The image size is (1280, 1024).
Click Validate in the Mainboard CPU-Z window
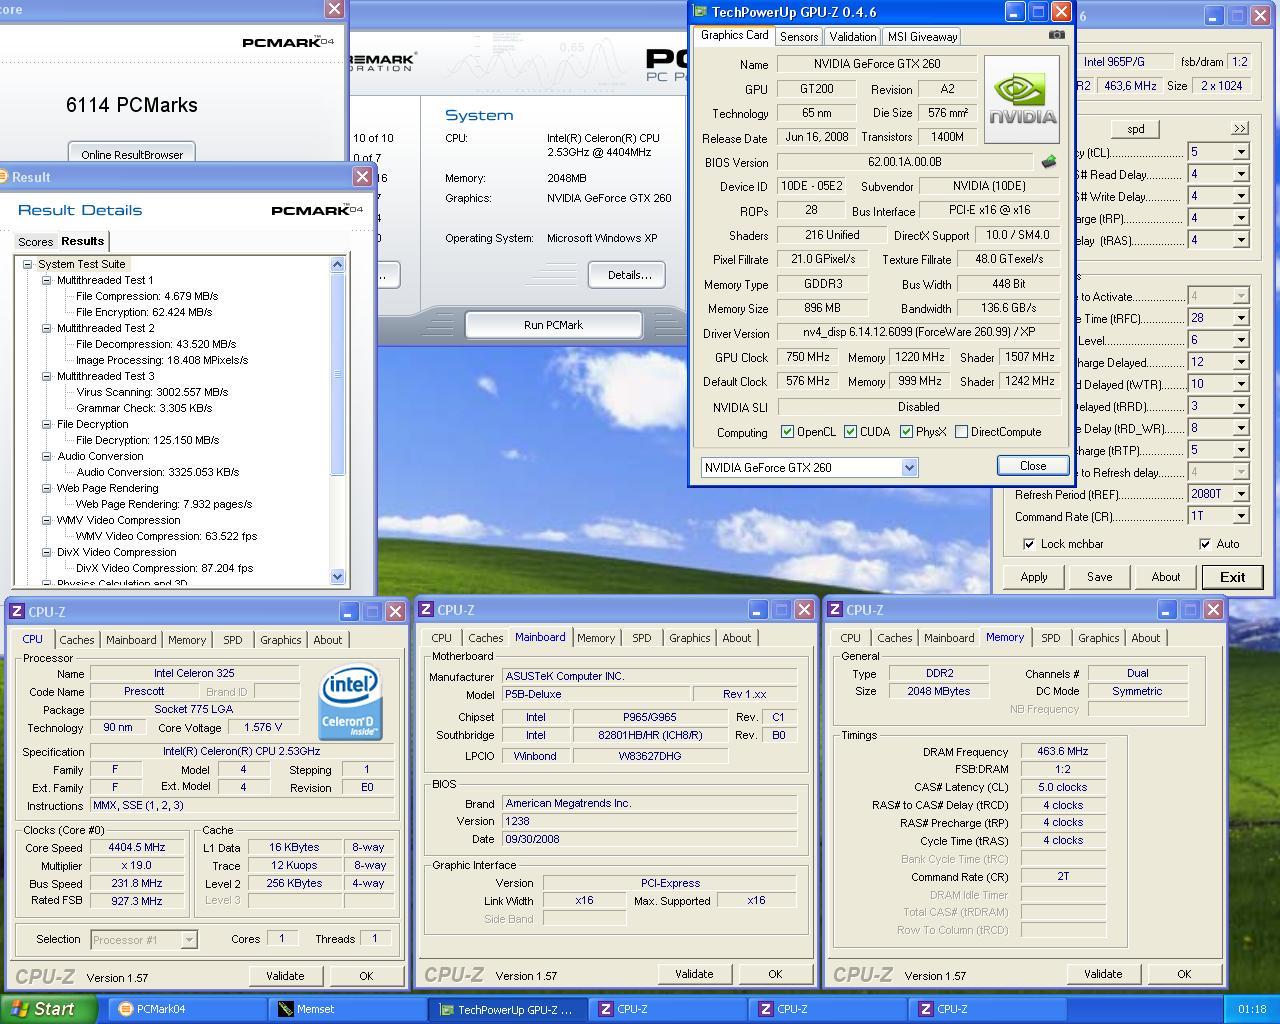[x=694, y=974]
